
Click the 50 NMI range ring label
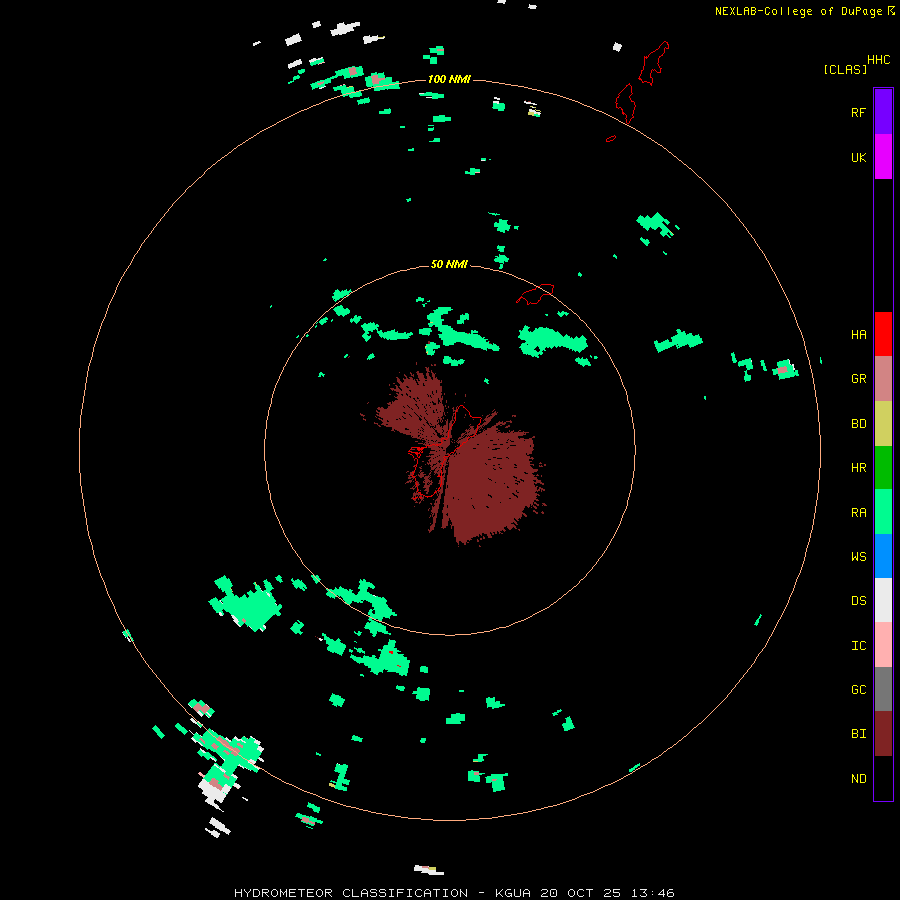coord(449,264)
